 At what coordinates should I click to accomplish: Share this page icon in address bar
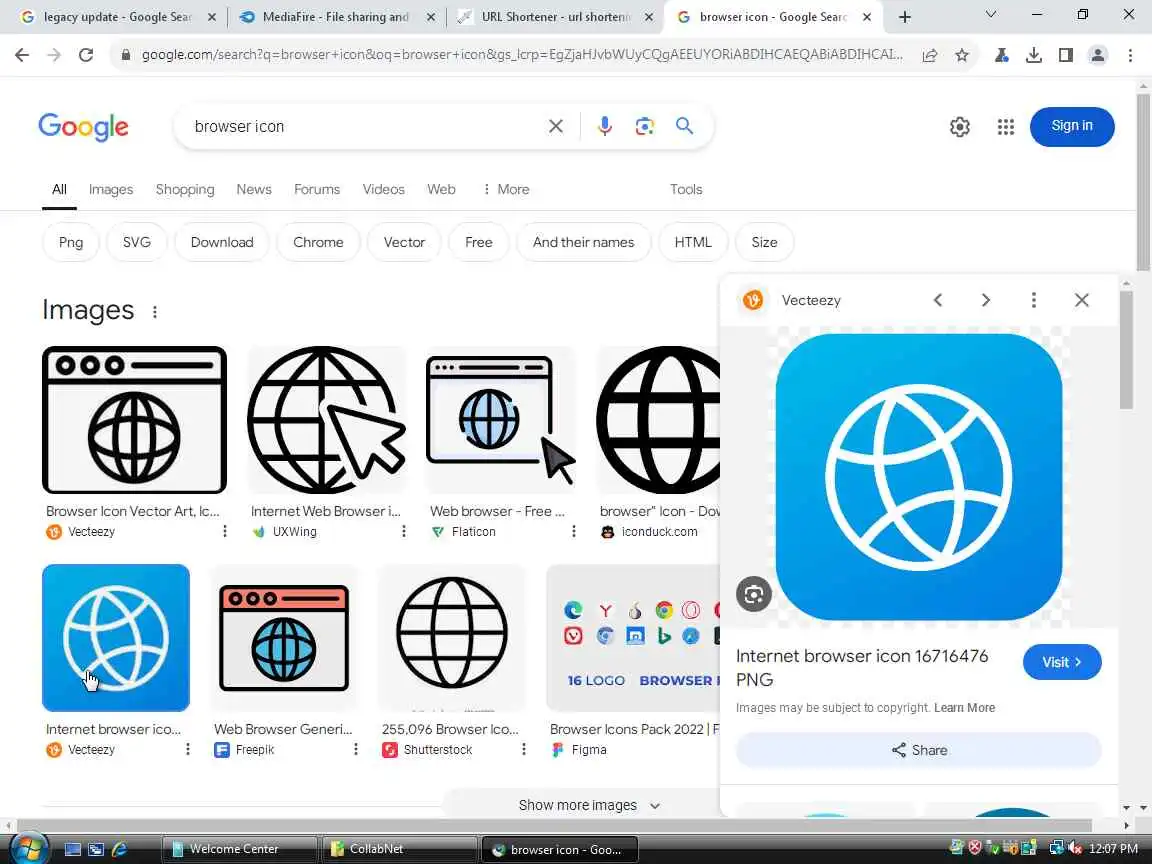(929, 55)
